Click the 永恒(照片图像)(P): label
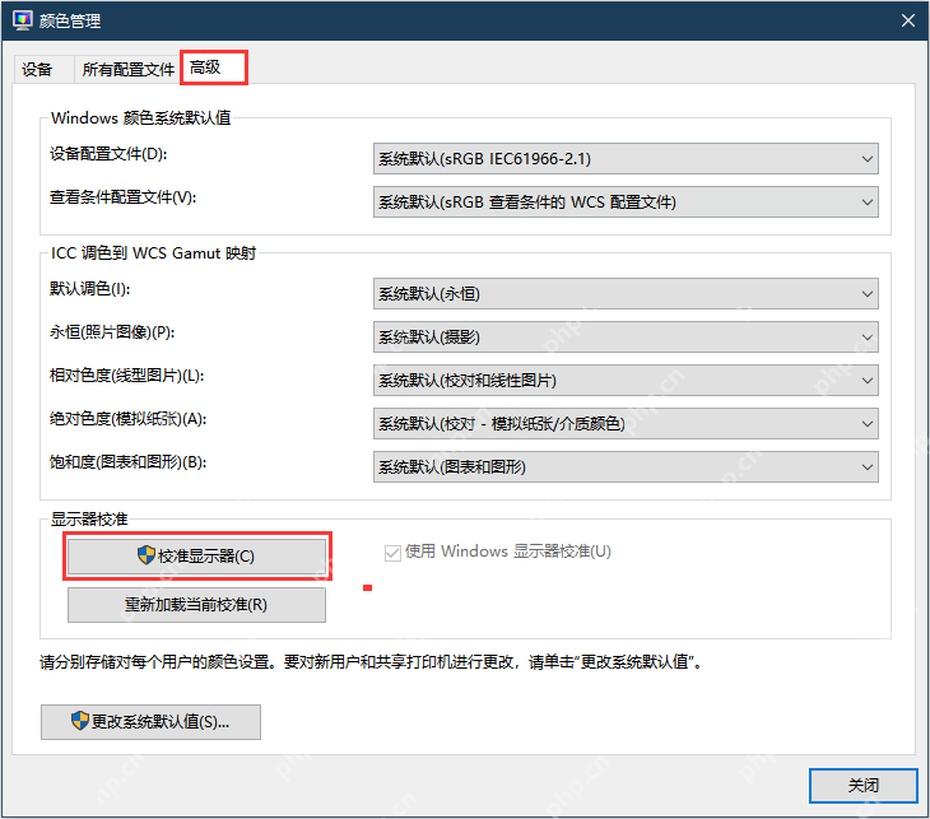Viewport: 930px width, 819px height. [112, 332]
